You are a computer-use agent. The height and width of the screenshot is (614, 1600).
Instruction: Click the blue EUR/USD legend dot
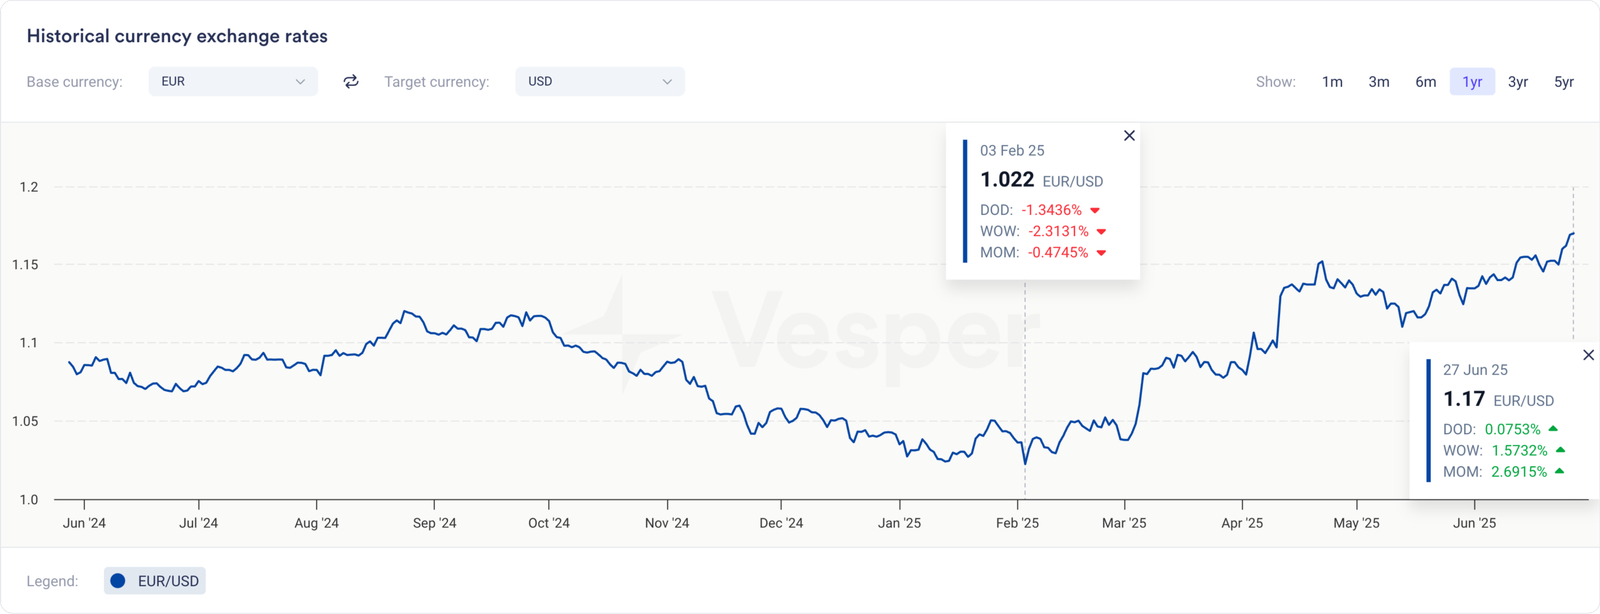[118, 581]
